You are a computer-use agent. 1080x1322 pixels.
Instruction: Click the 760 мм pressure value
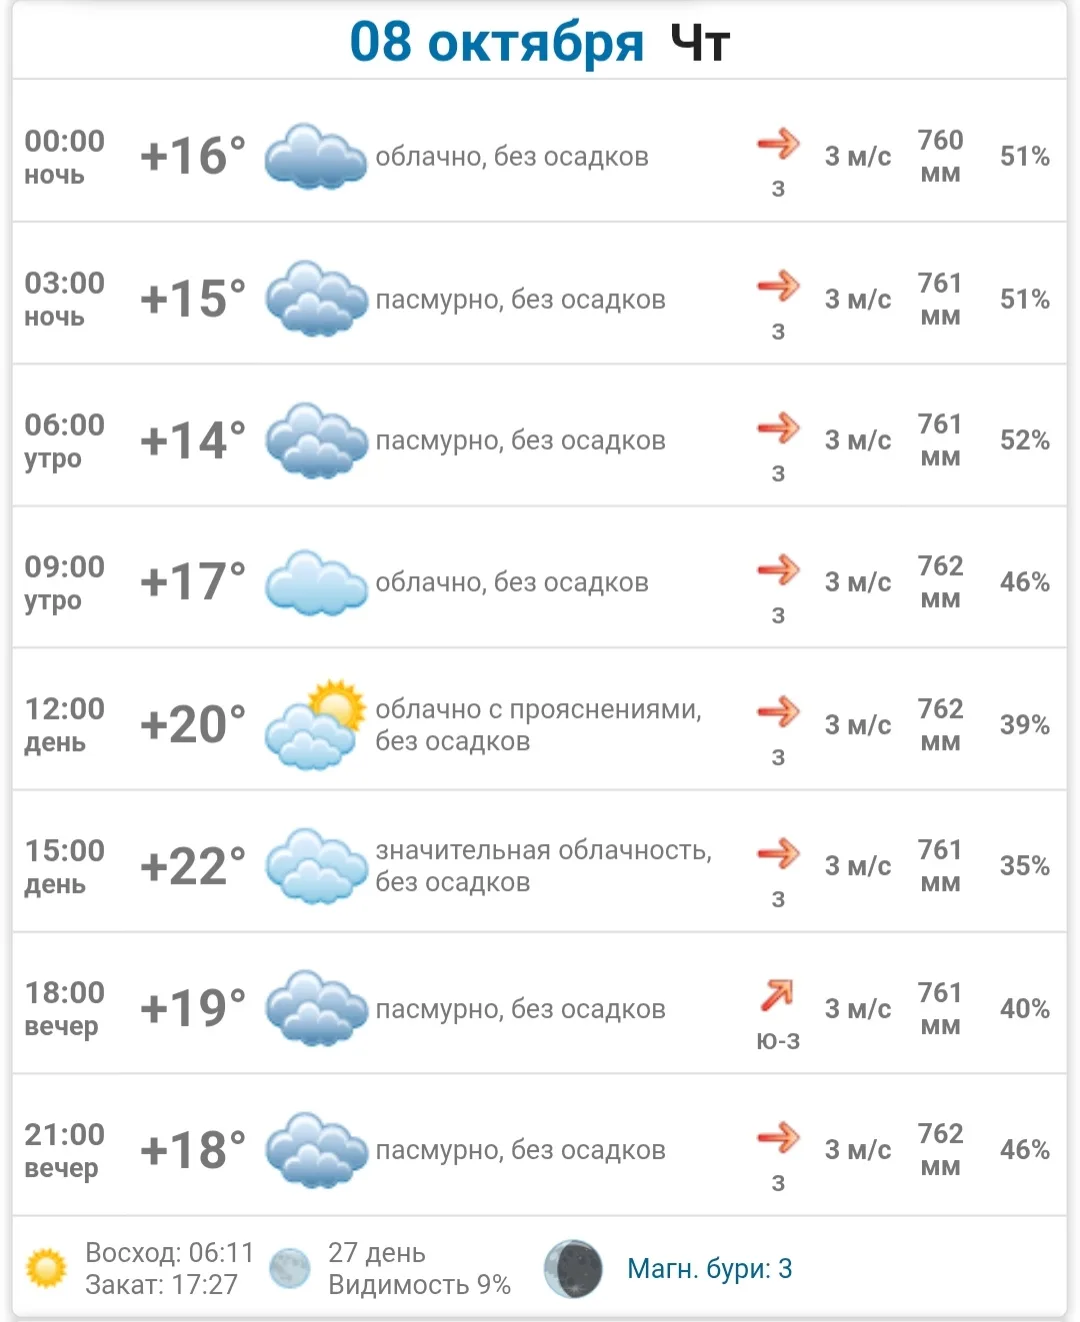941,156
